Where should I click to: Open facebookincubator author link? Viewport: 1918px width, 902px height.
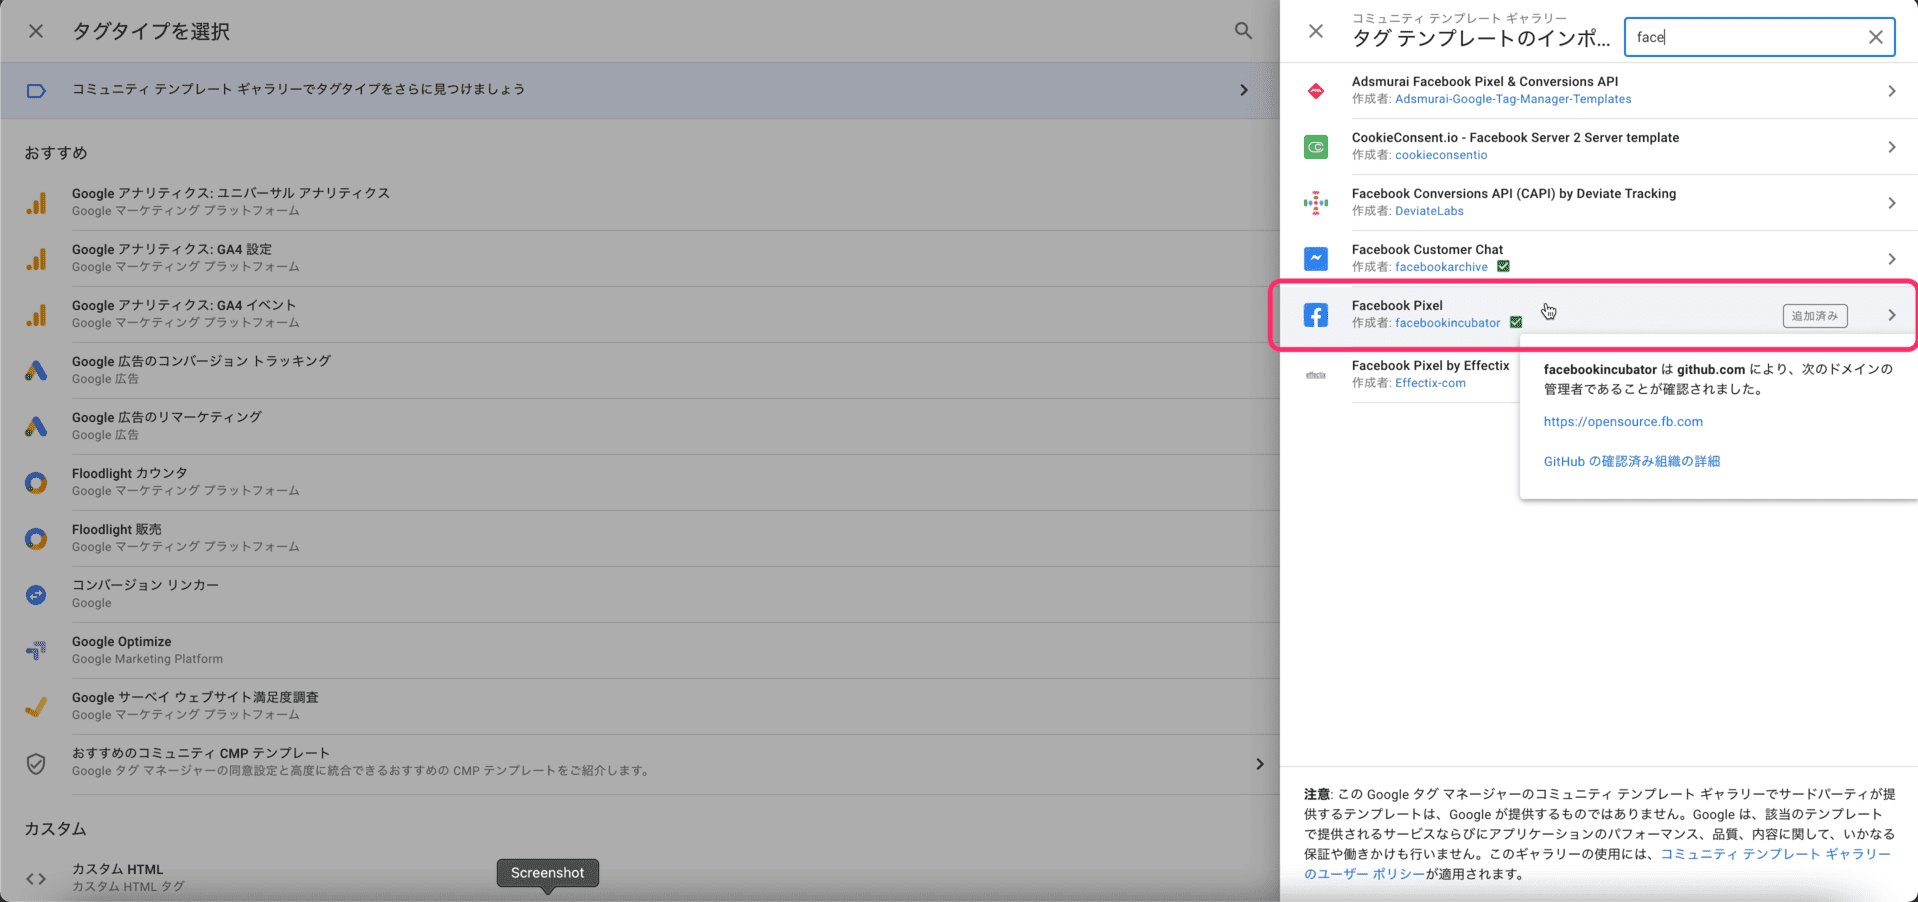tap(1448, 323)
